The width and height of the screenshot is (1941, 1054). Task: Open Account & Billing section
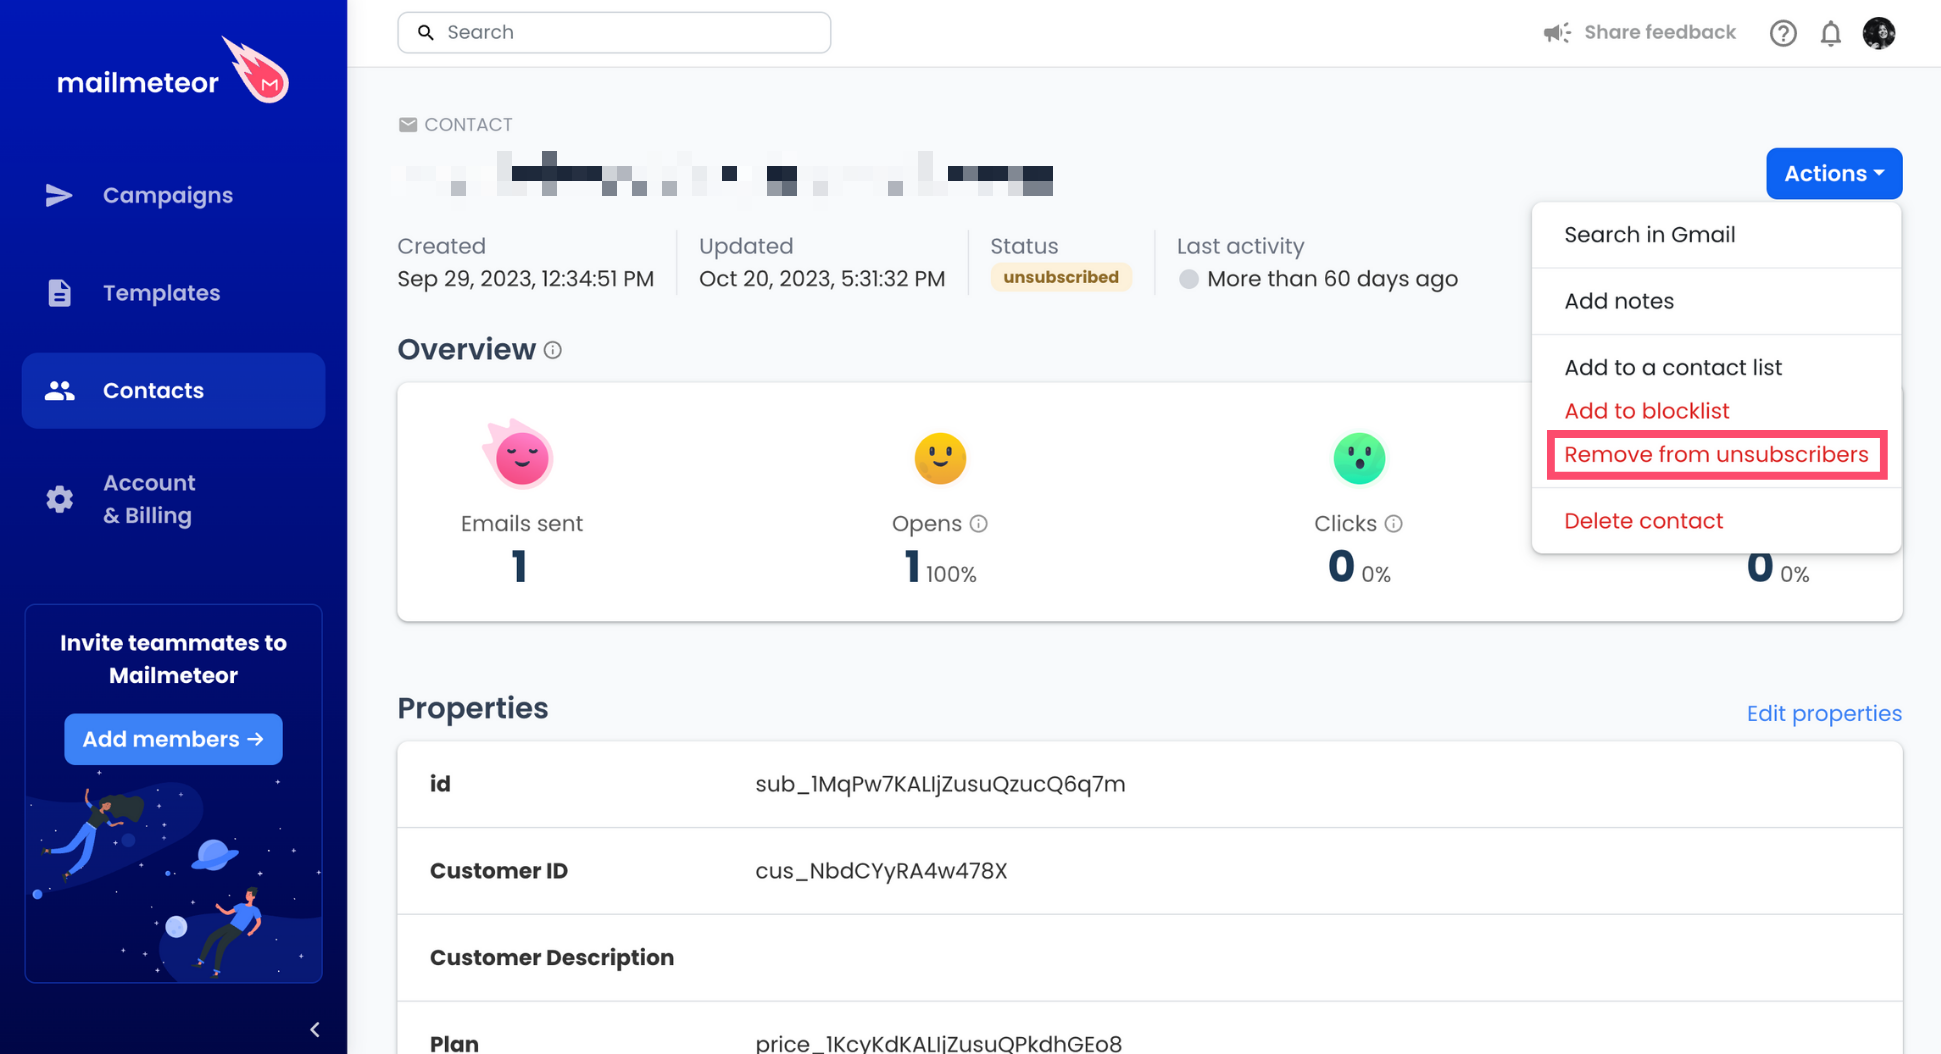[173, 499]
